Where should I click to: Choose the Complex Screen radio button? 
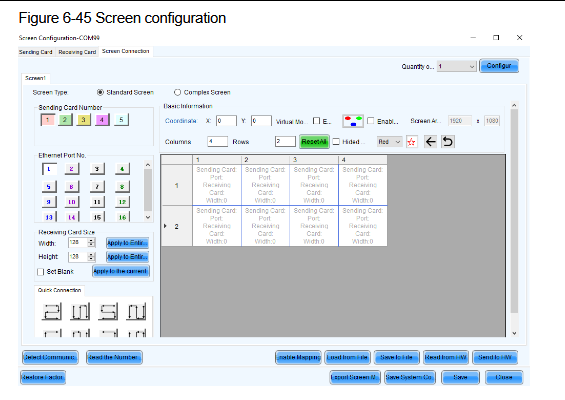click(177, 92)
